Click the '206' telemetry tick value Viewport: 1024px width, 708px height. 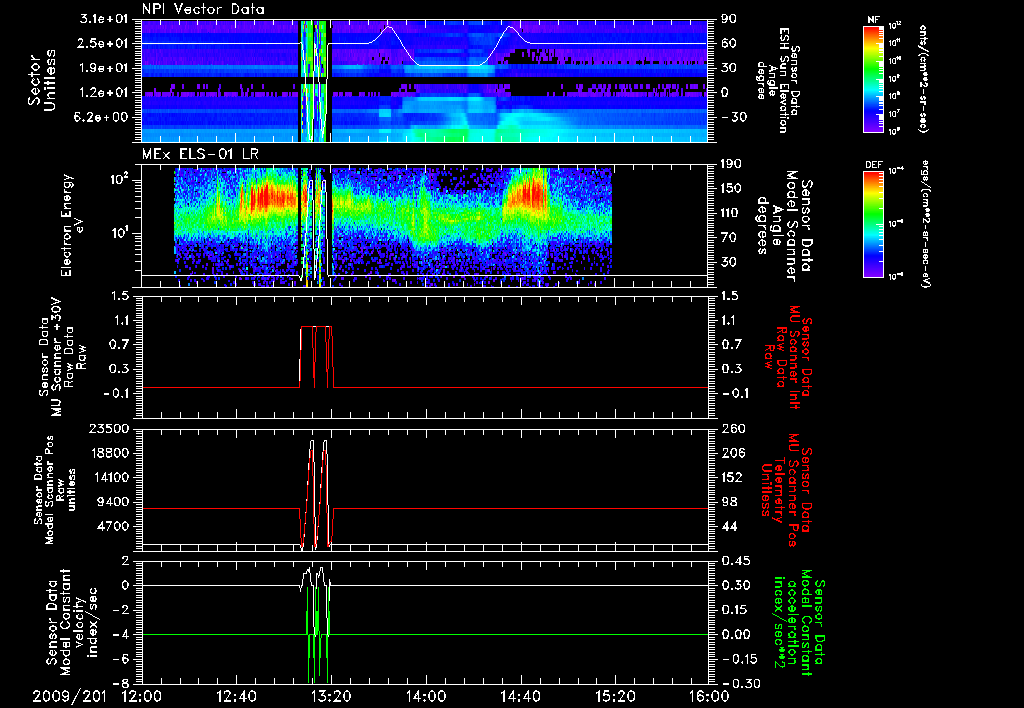click(x=733, y=453)
